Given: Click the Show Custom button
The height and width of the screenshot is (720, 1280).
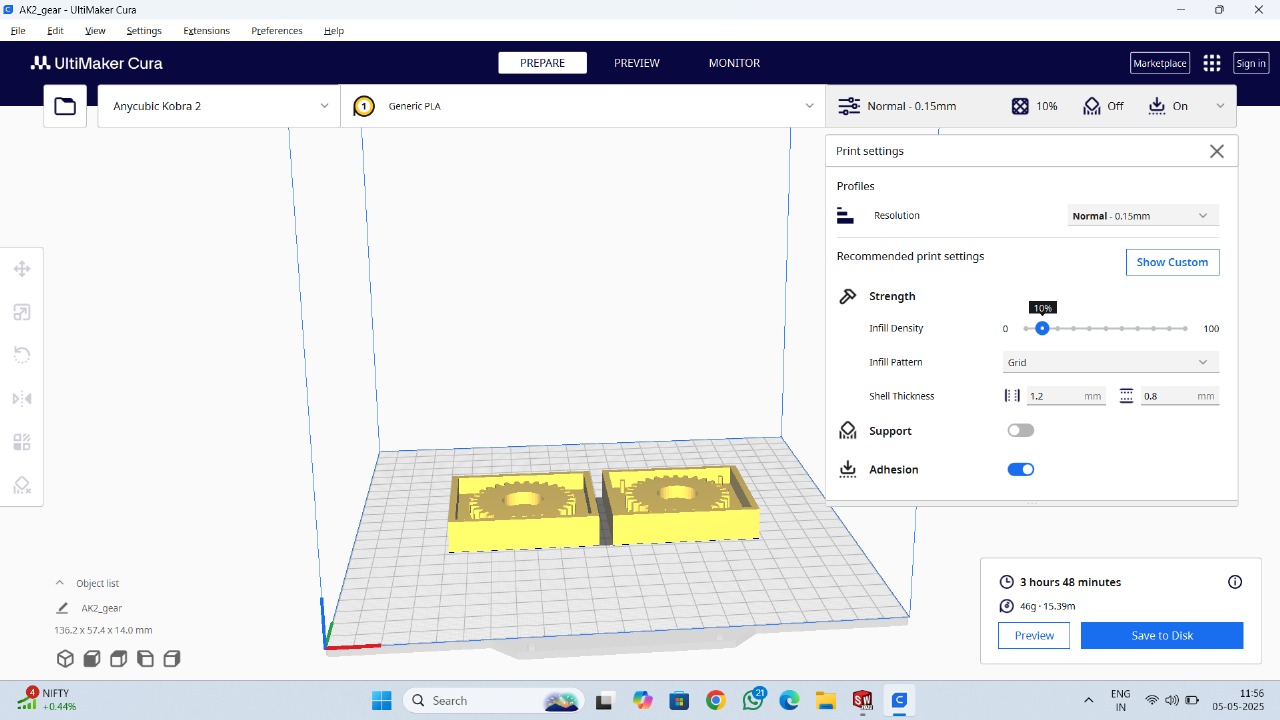Looking at the screenshot, I should point(1172,262).
